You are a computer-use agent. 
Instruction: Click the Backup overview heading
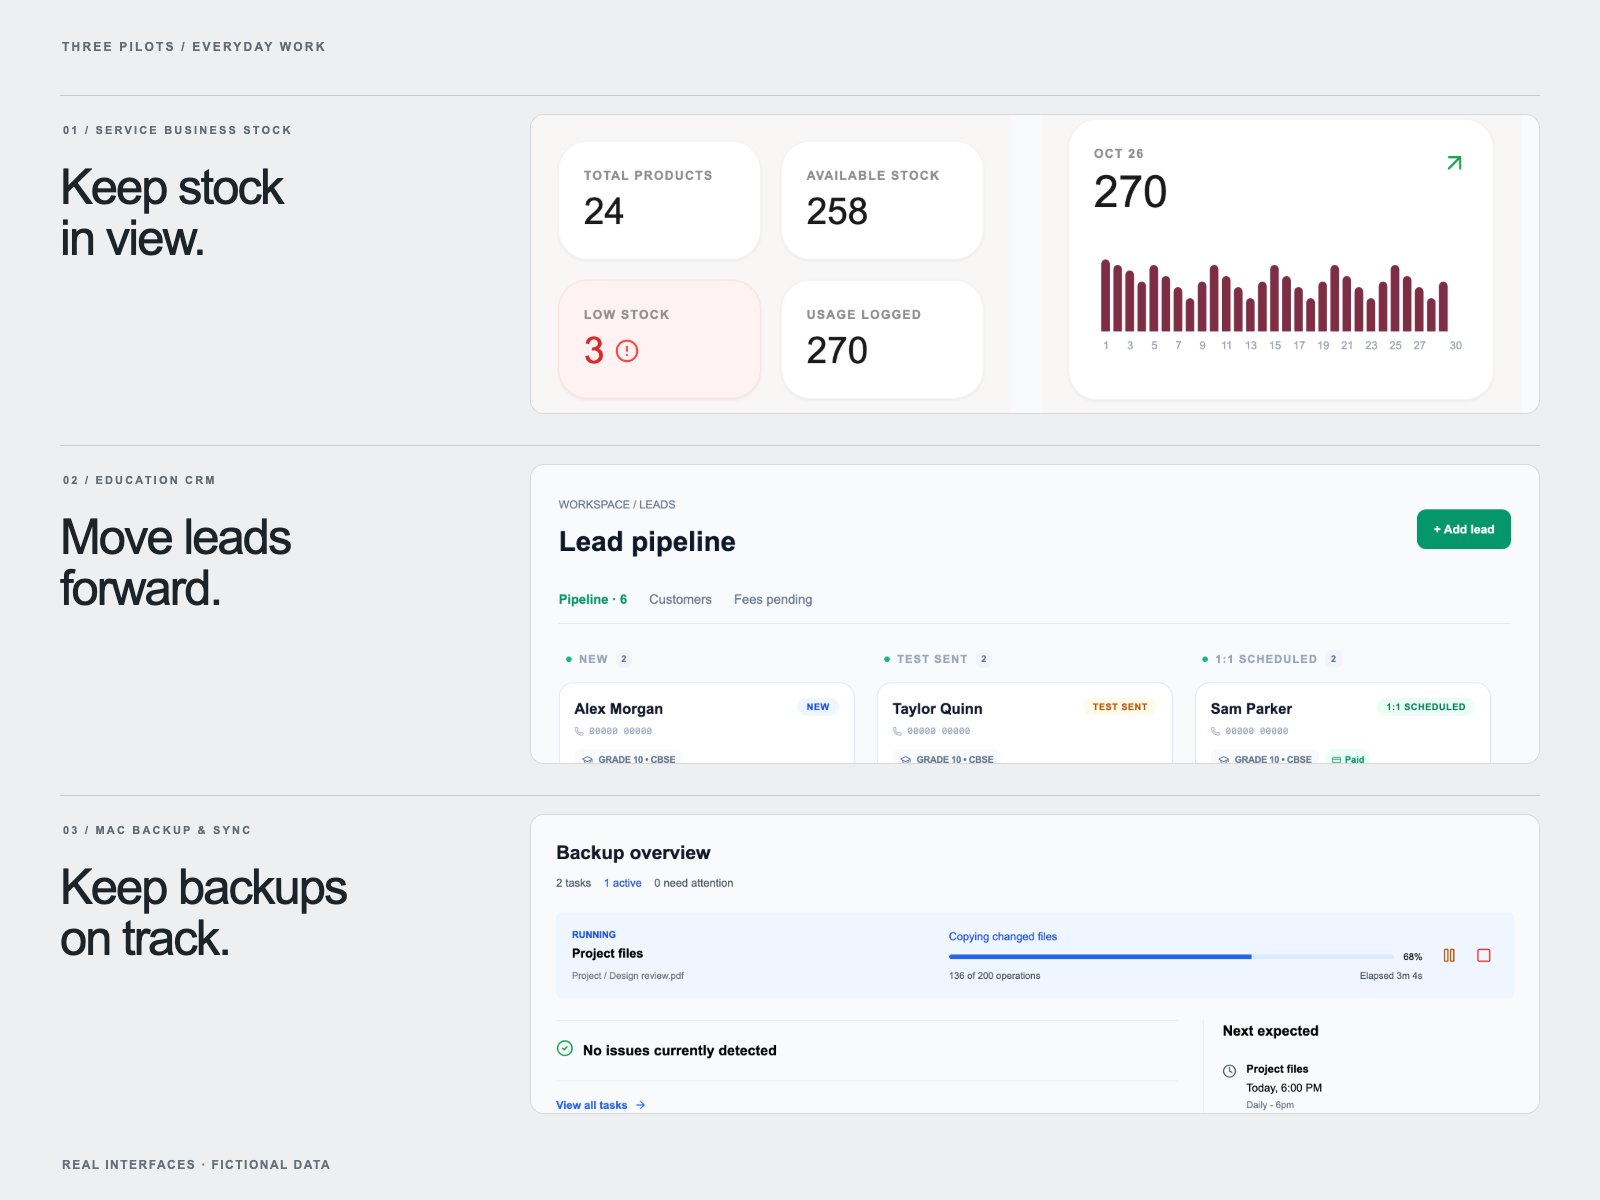tap(633, 853)
